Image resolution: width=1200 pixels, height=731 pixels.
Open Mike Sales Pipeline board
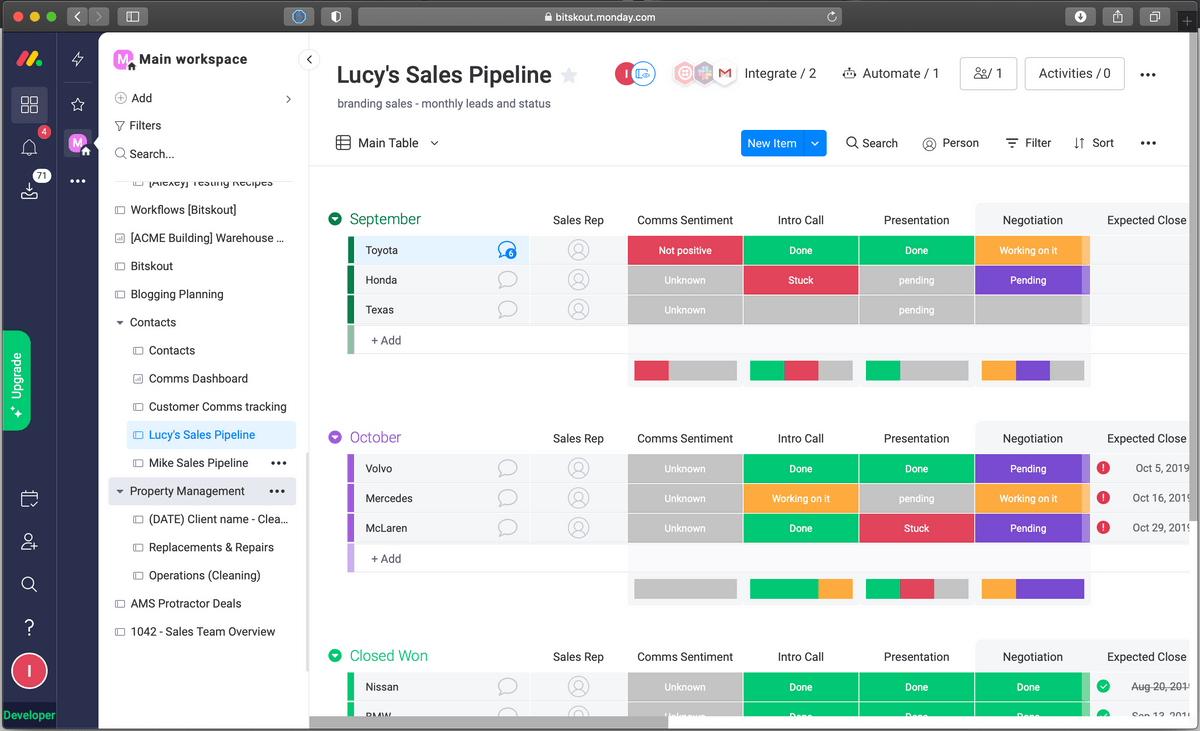click(x=198, y=463)
